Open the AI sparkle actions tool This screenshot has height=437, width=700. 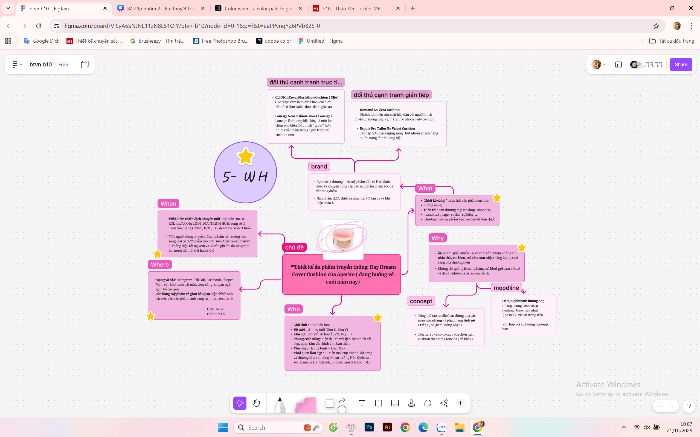[x=444, y=404]
